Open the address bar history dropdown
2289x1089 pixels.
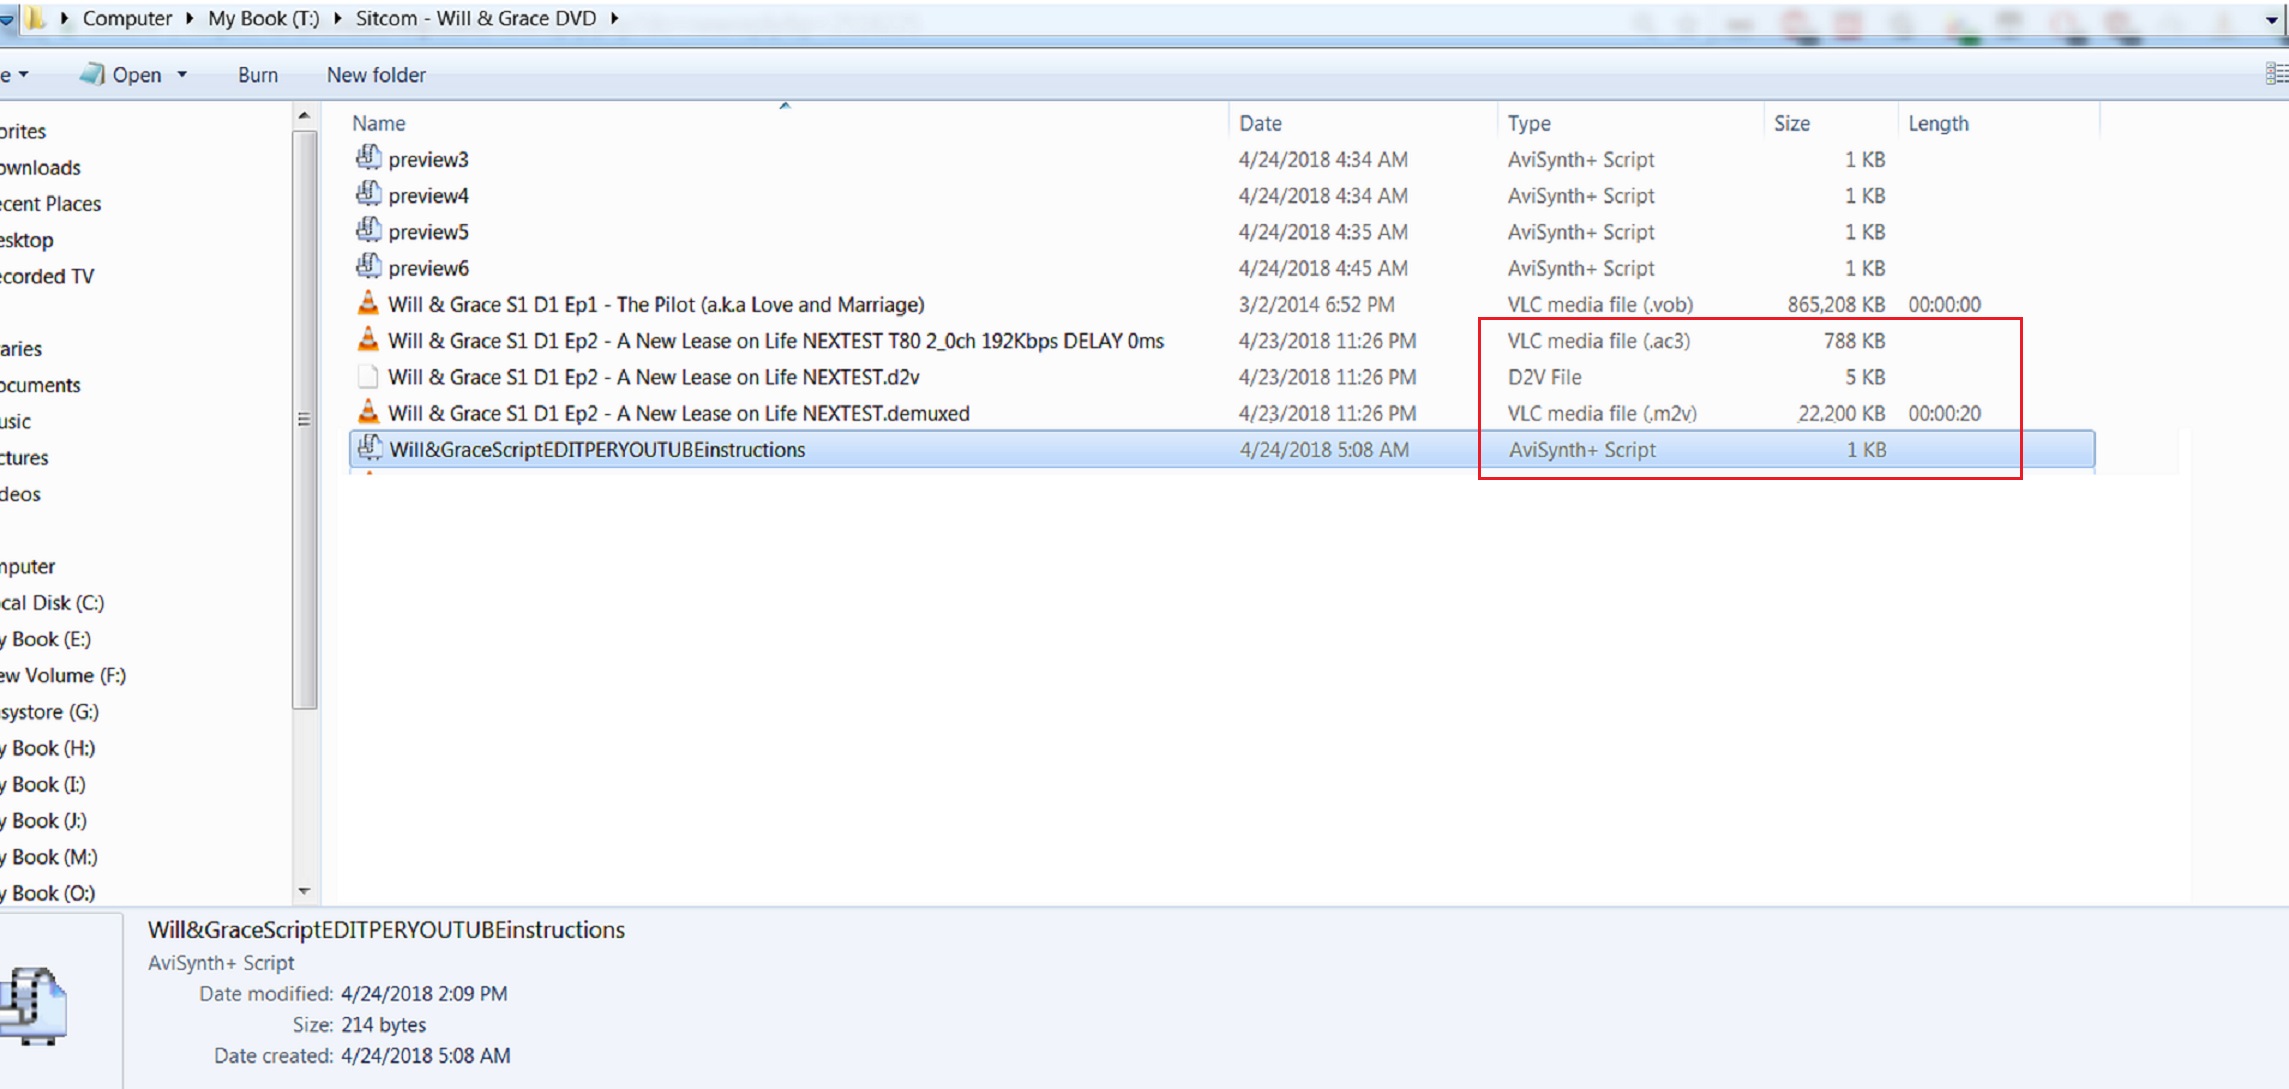[2271, 19]
